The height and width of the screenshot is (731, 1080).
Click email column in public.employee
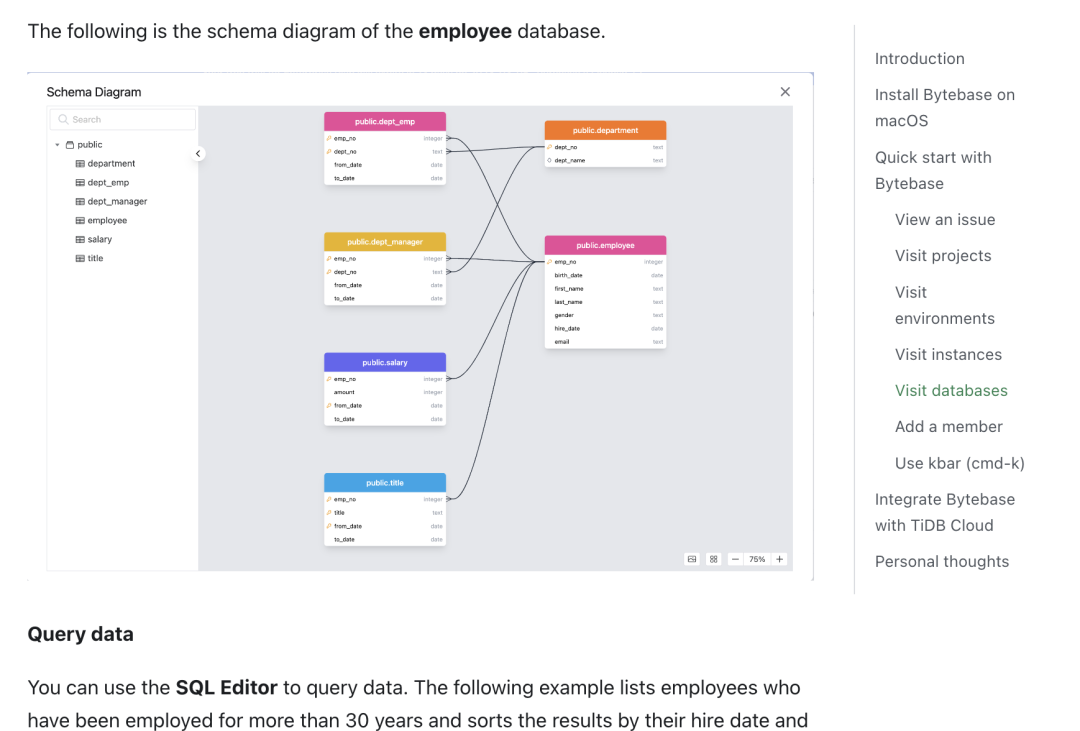click(605, 342)
